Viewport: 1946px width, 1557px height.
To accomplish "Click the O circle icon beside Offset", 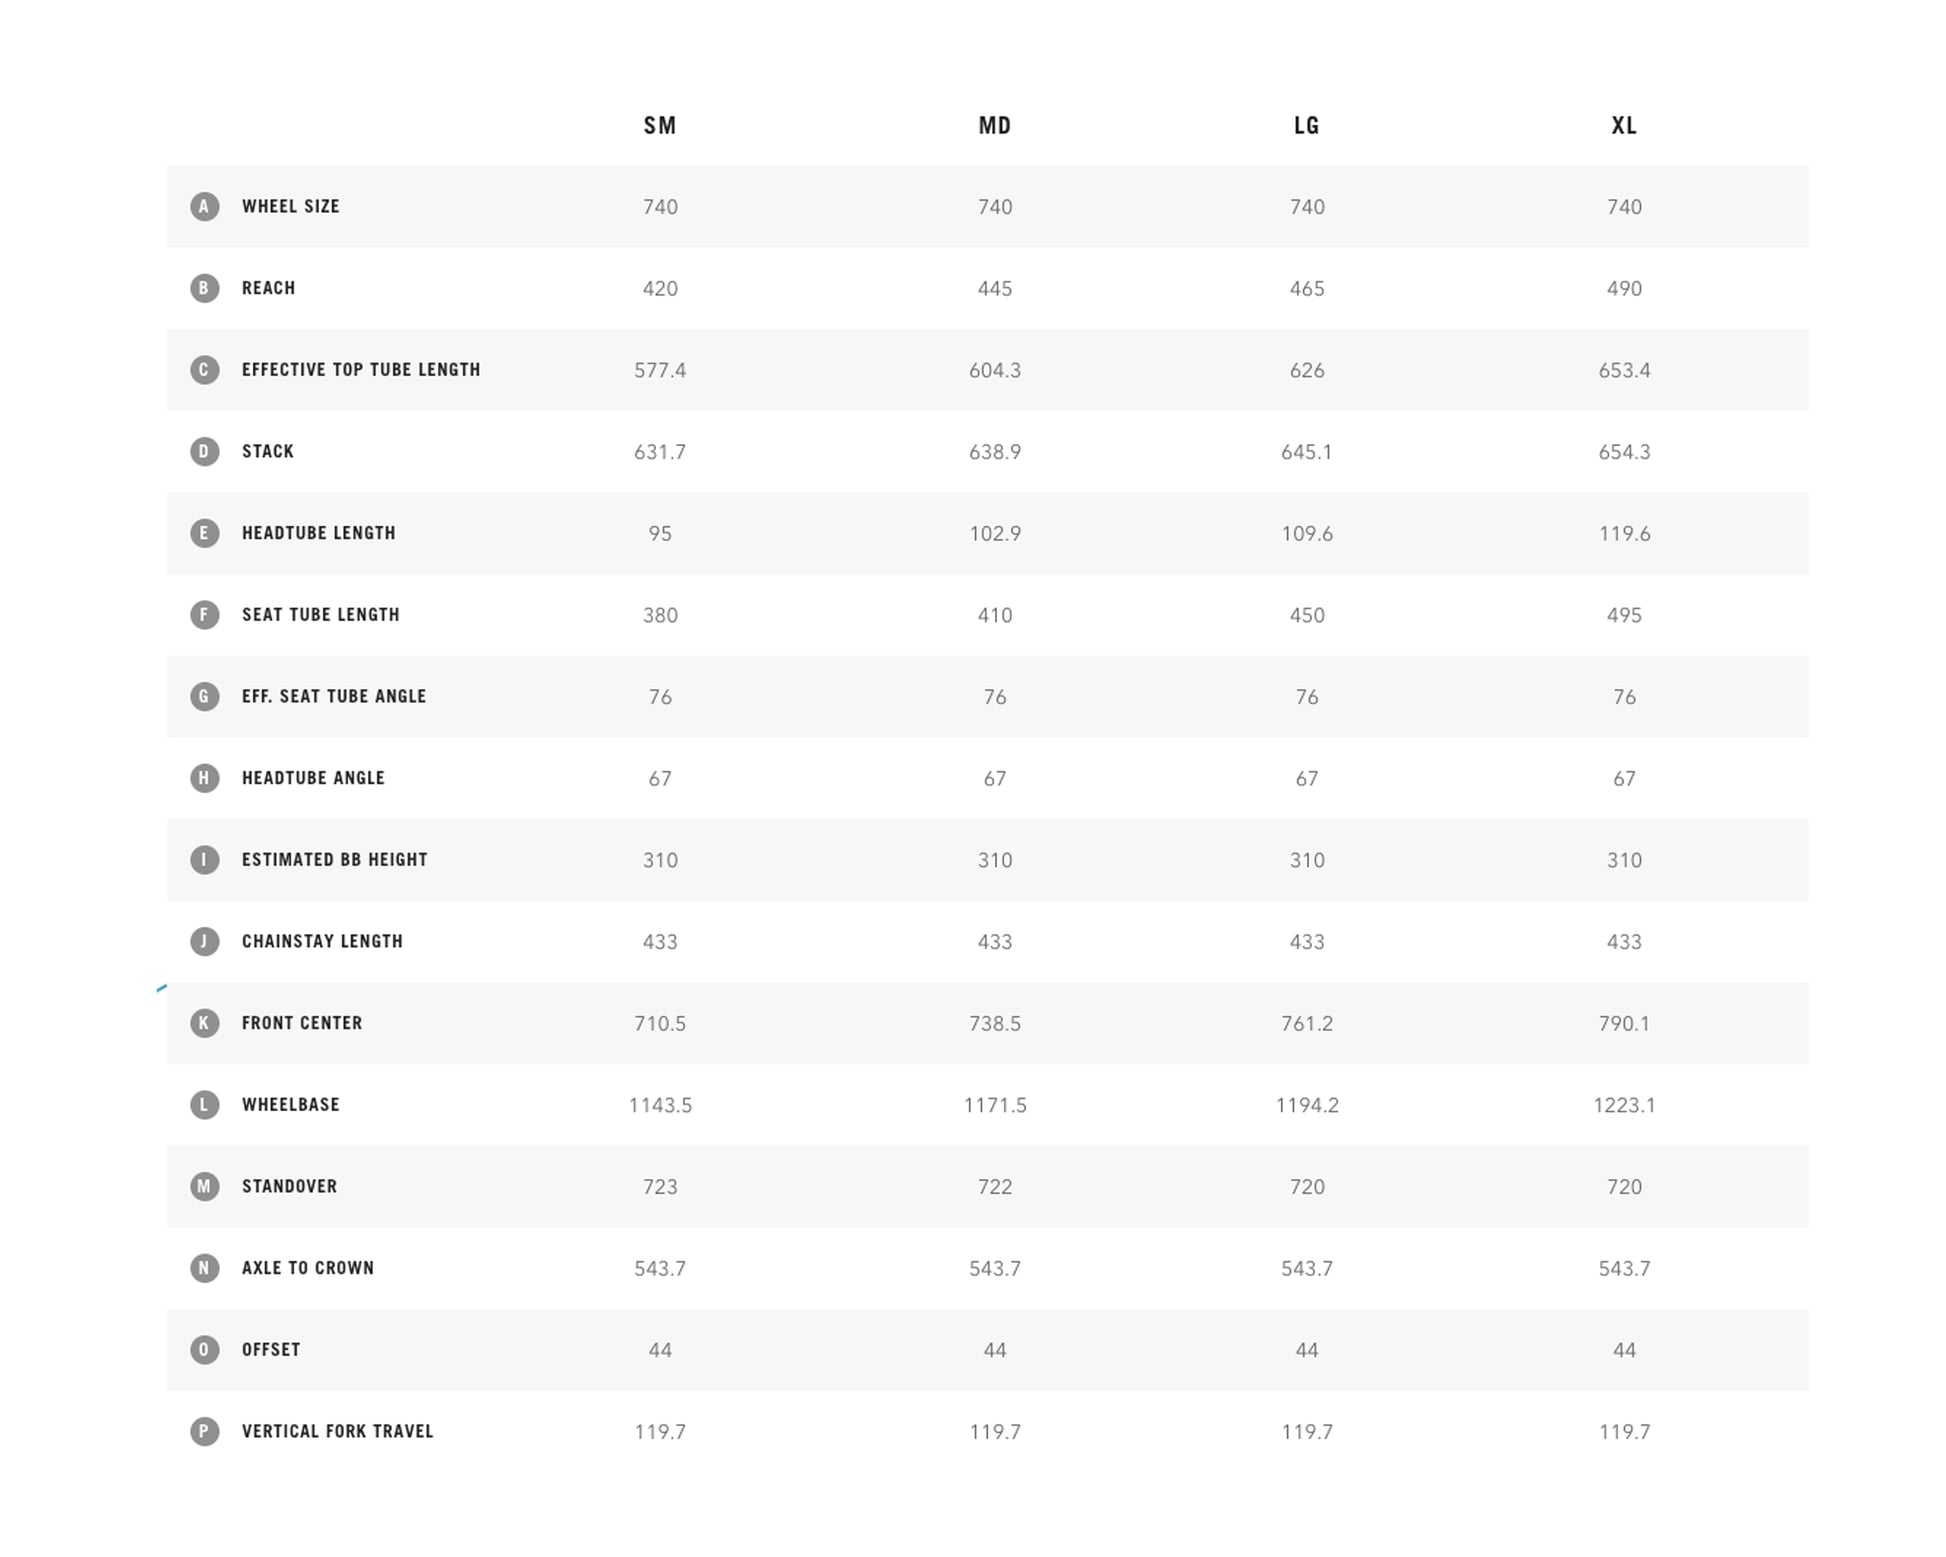I will coord(204,1350).
